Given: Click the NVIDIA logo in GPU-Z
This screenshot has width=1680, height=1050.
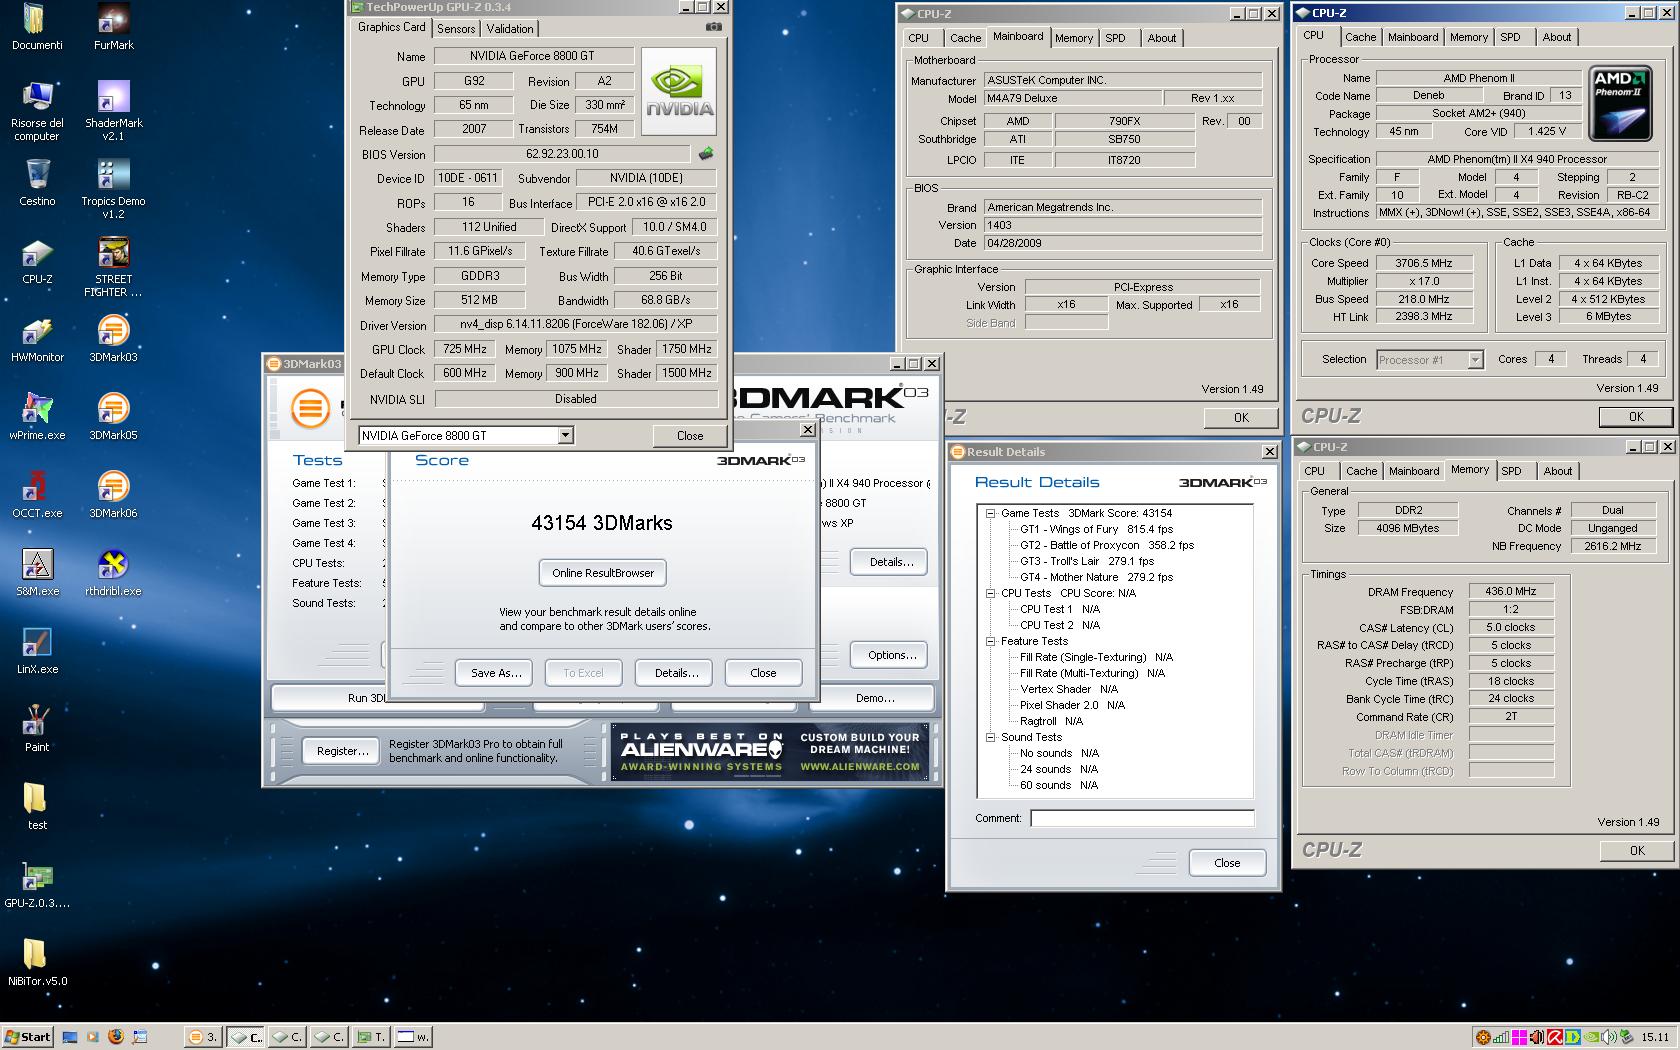Looking at the screenshot, I should pos(680,91).
